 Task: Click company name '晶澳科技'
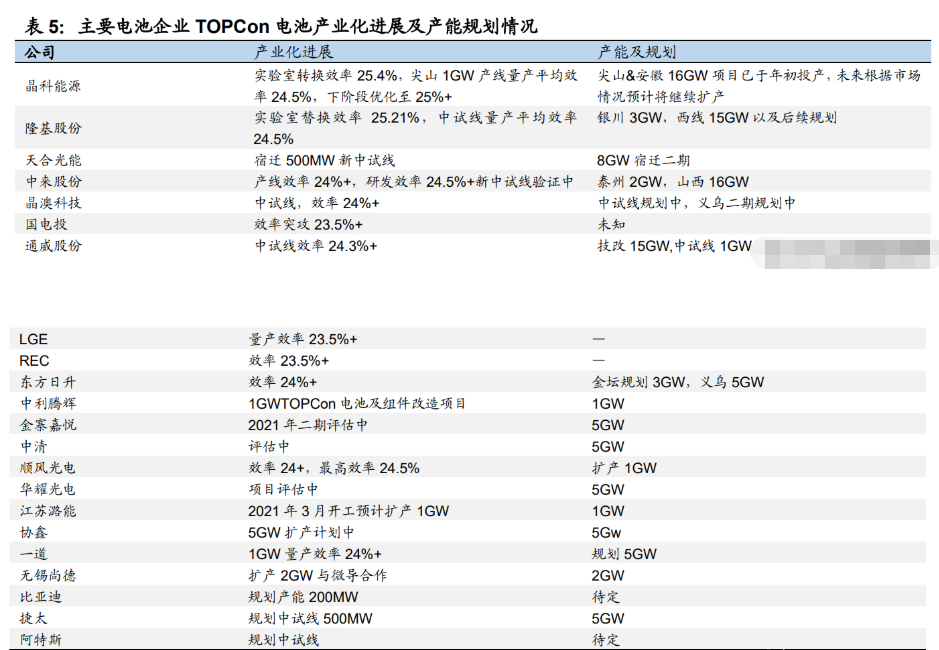click(x=53, y=203)
